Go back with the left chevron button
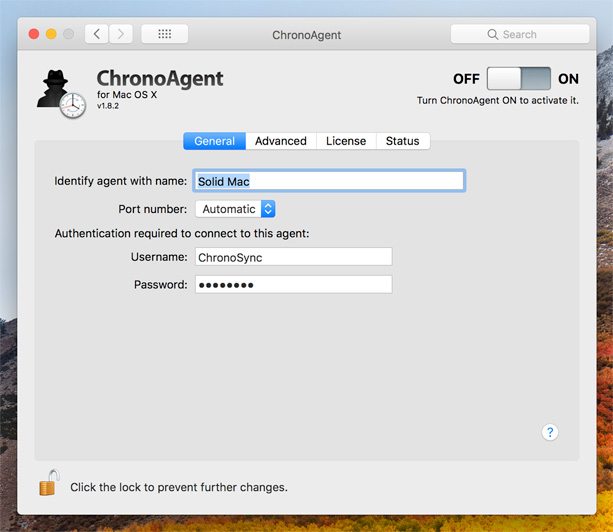The height and width of the screenshot is (532, 613). tap(97, 34)
